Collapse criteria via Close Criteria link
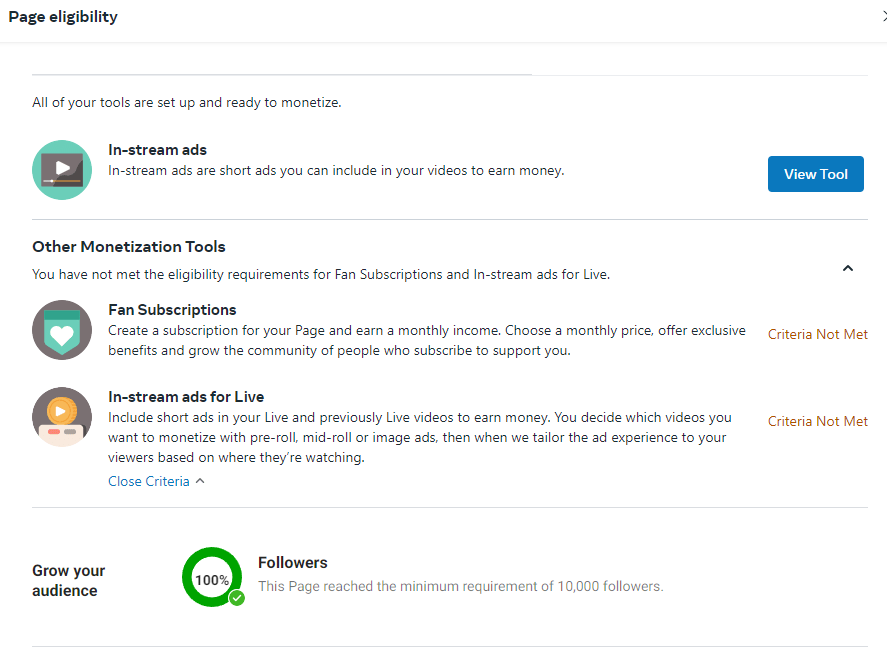The width and height of the screenshot is (887, 661). (149, 481)
